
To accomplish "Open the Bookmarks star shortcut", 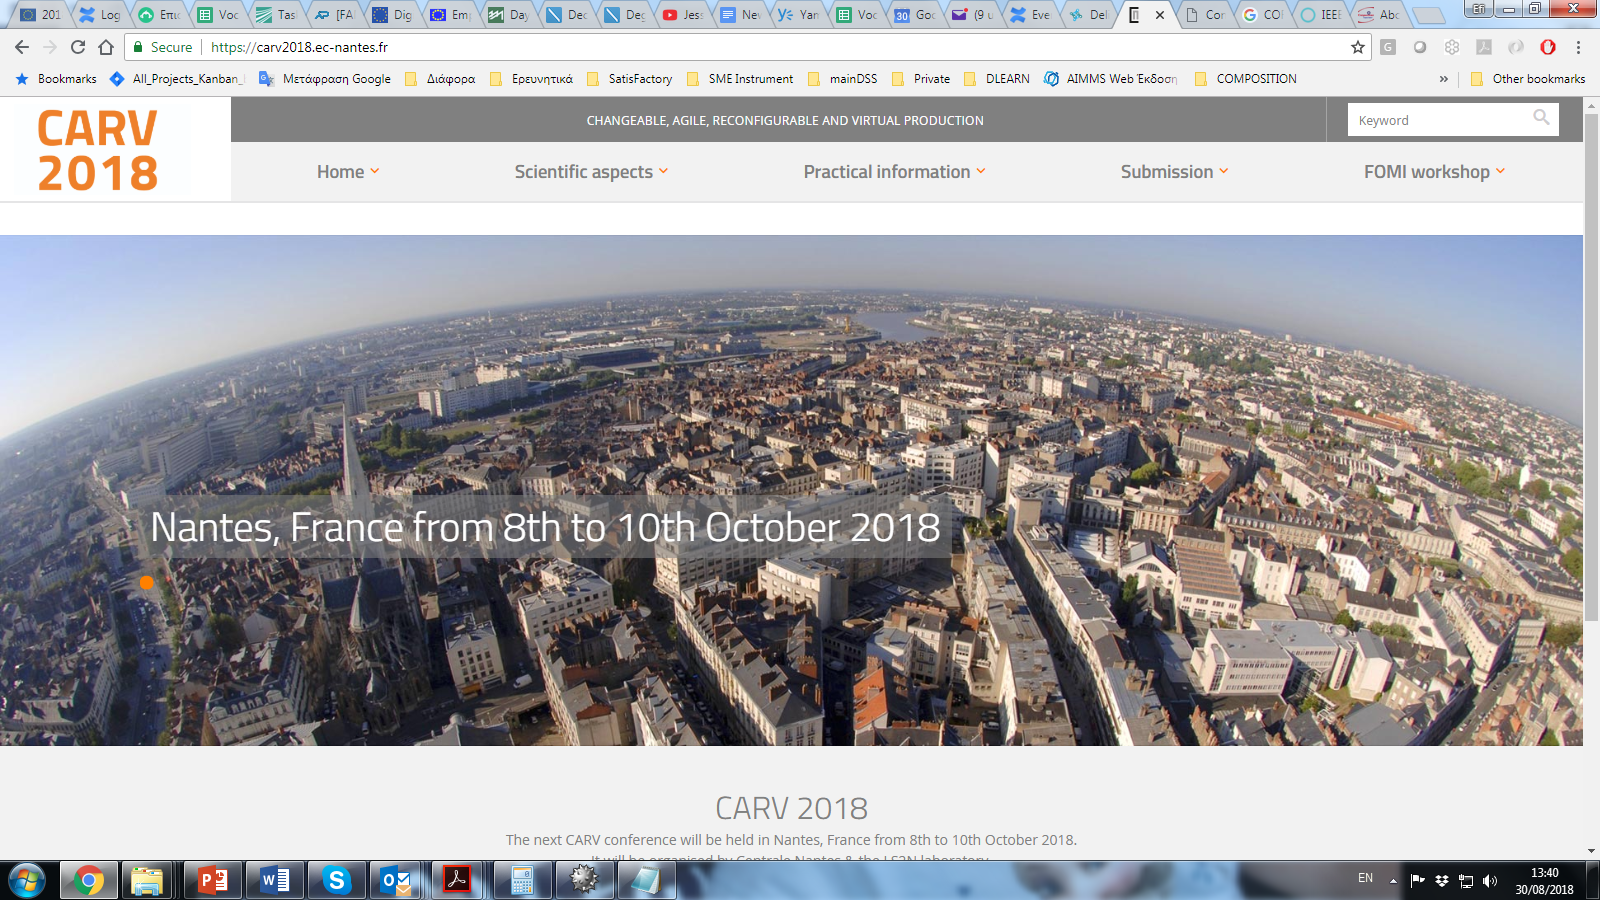I will coord(56,79).
